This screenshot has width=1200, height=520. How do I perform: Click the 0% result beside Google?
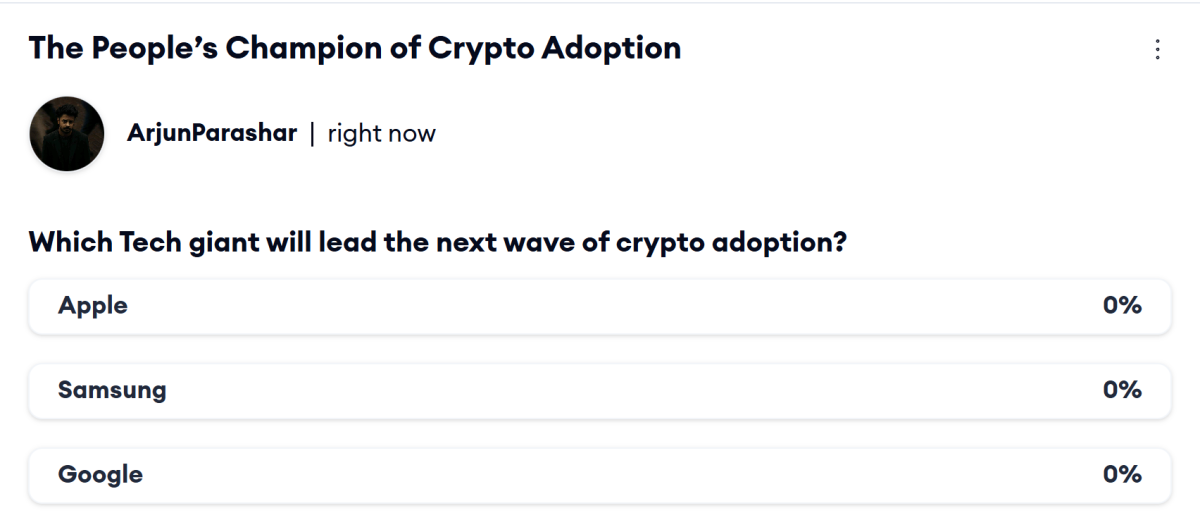pos(1122,475)
